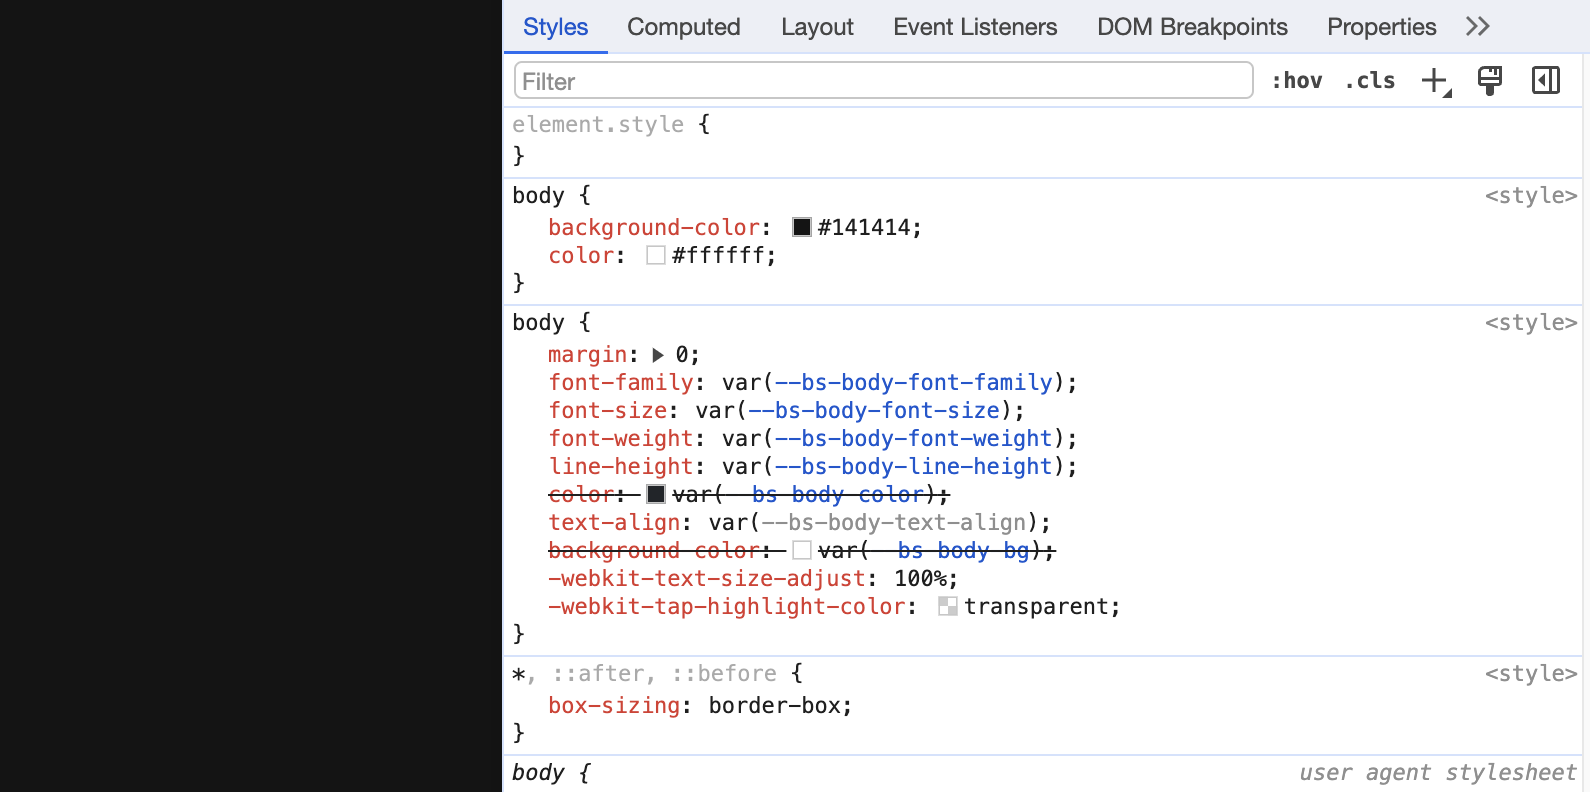The image size is (1590, 792).
Task: Follow the <style> link beside margin body rule
Action: tap(1531, 323)
